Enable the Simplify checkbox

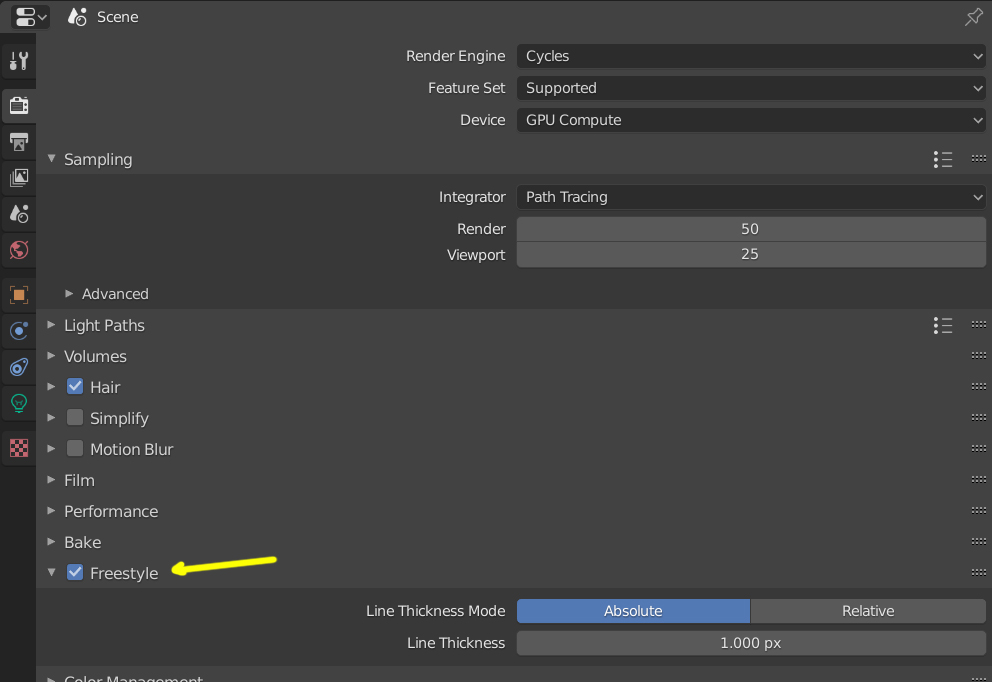point(75,418)
